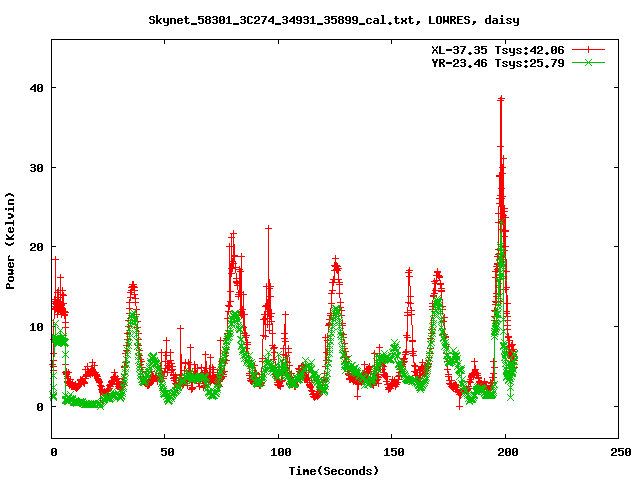Click the 40 tick label on the y-axis

pyautogui.click(x=36, y=87)
